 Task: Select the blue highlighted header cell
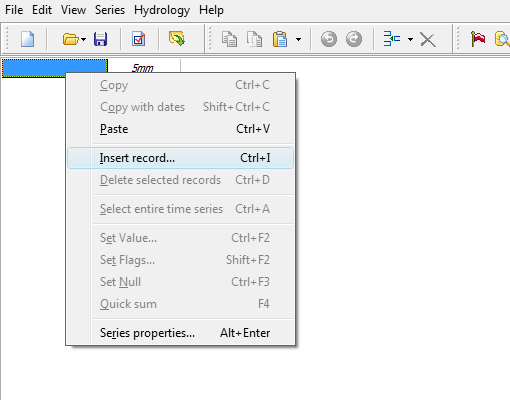55,68
